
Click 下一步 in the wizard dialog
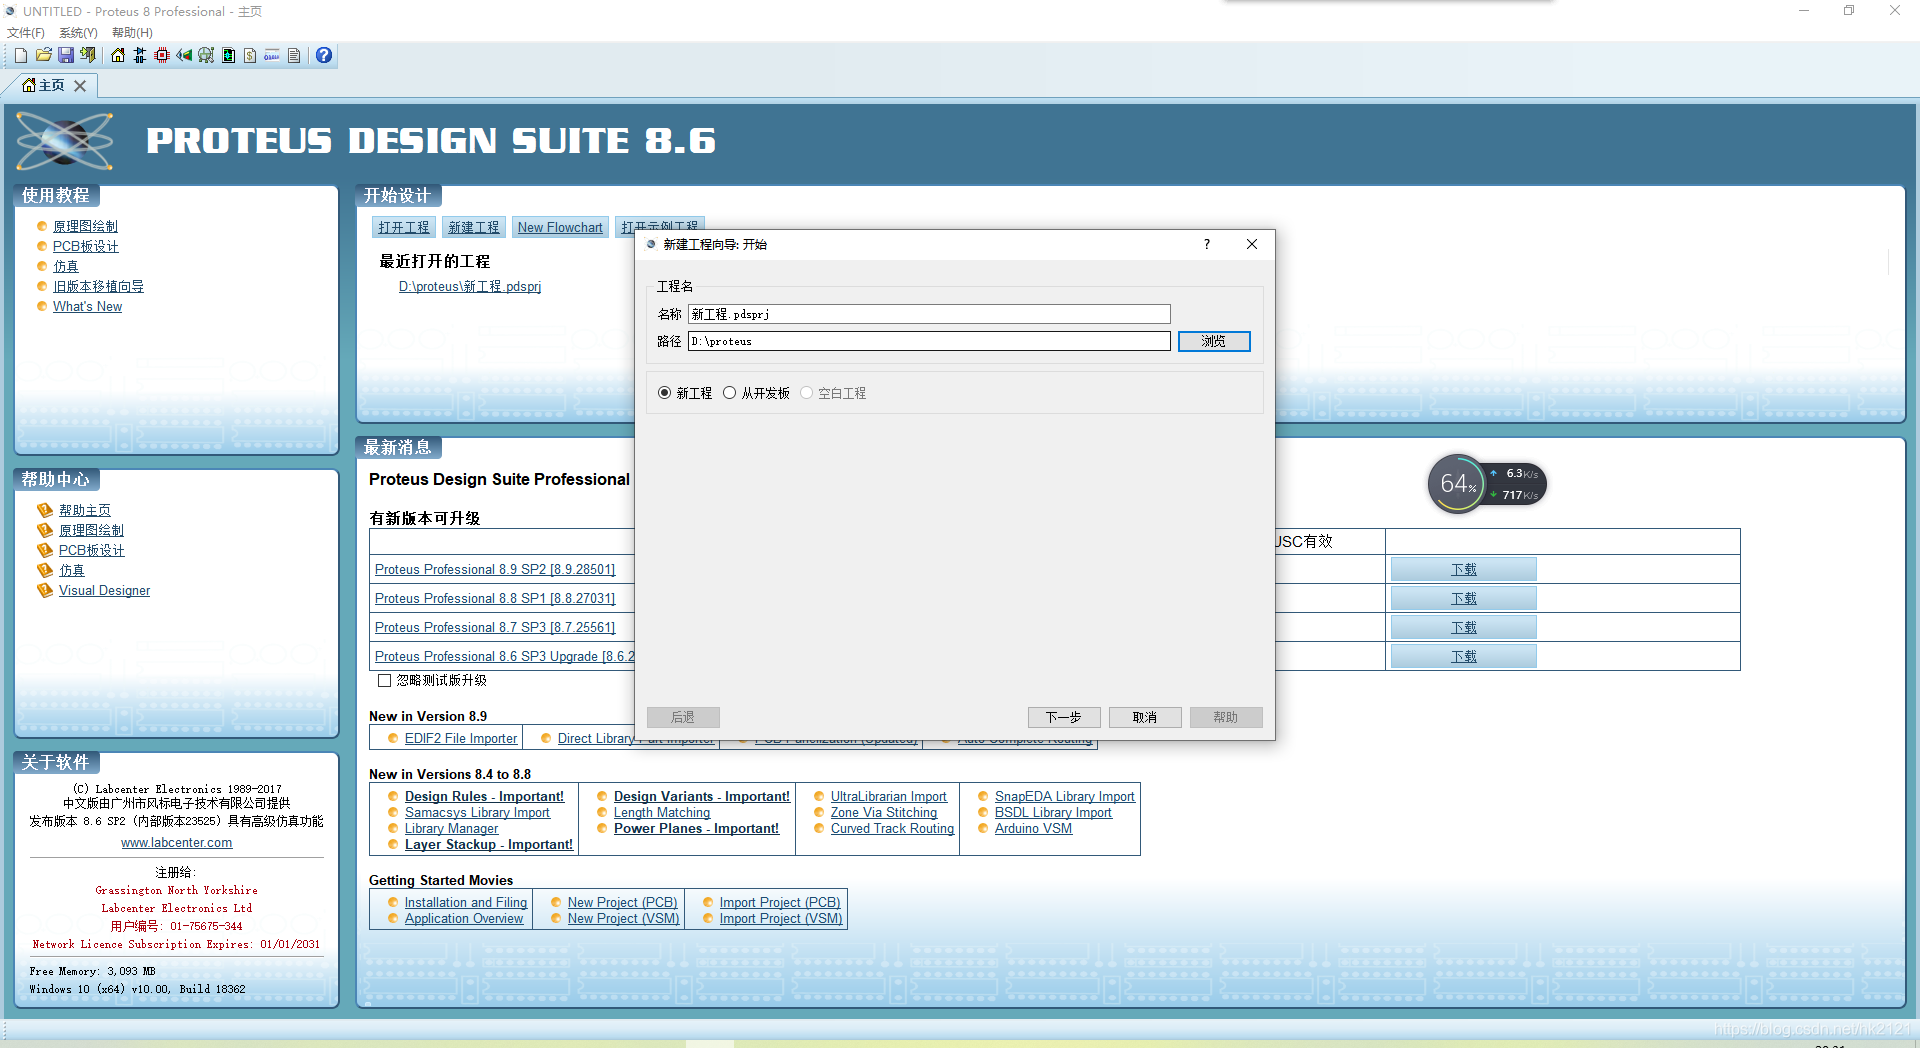coord(1064,717)
